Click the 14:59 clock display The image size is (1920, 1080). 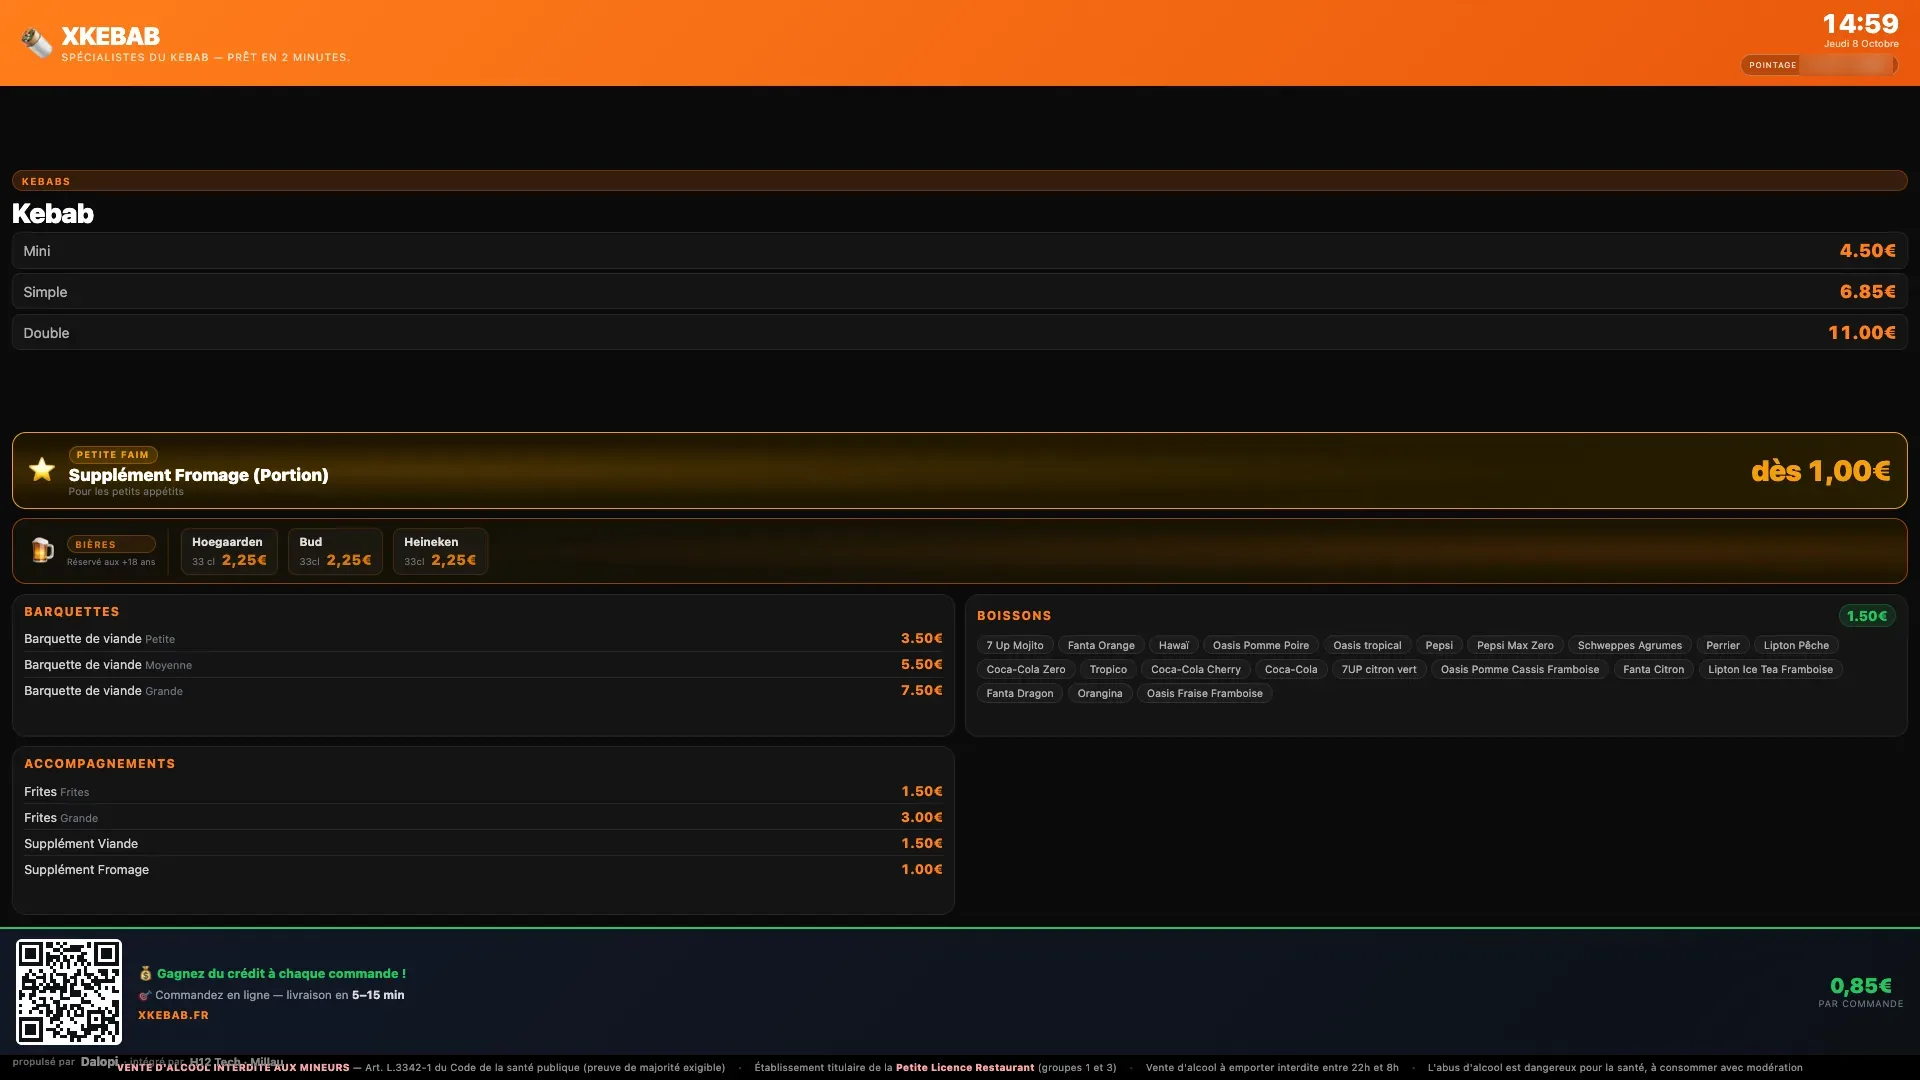click(1860, 23)
